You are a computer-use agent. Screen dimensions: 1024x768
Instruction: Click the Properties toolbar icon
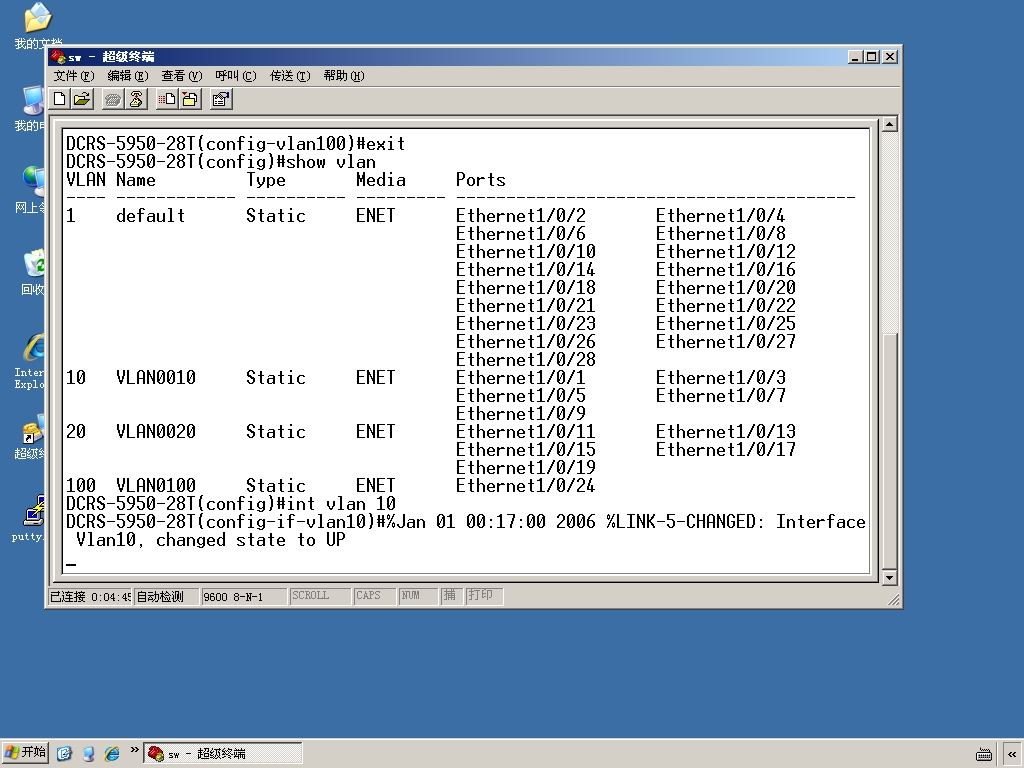tap(221, 99)
